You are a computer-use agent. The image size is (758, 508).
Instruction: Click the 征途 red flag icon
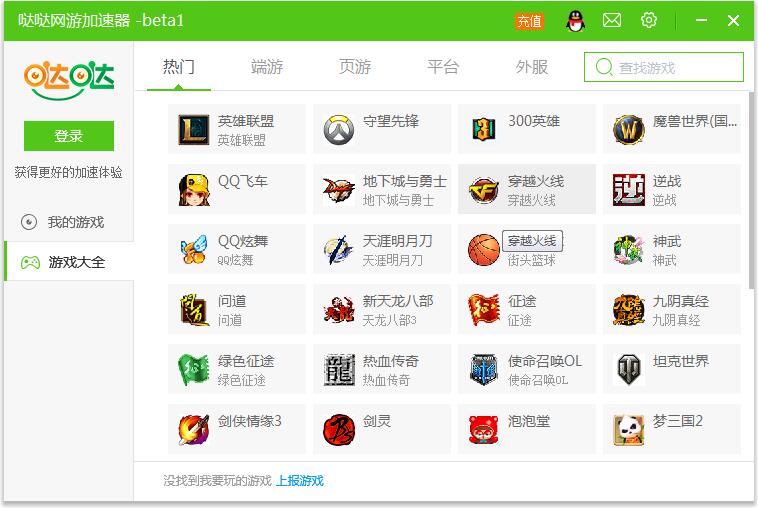pos(484,309)
